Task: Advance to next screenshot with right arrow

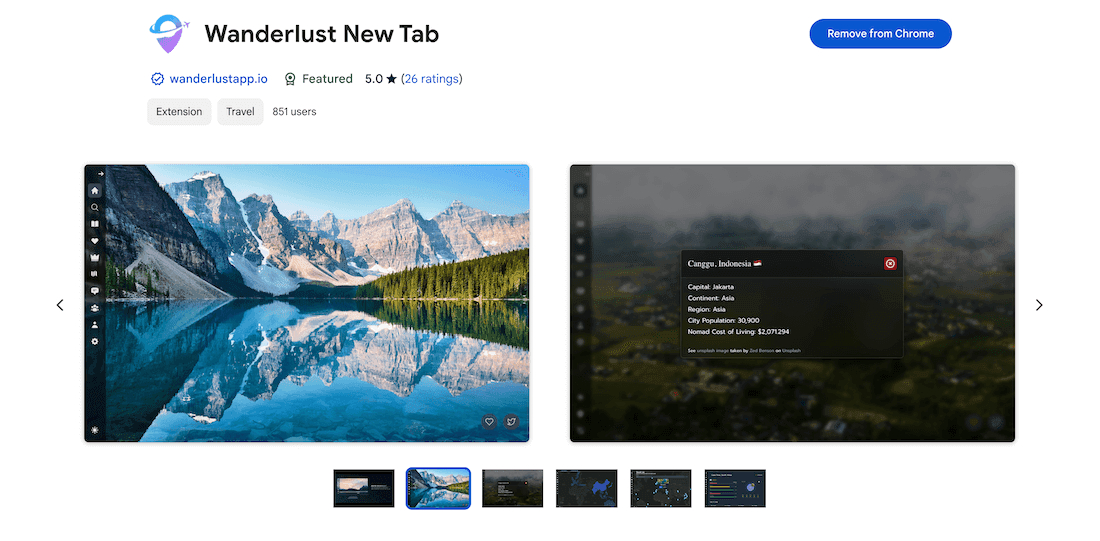Action: click(x=1039, y=305)
